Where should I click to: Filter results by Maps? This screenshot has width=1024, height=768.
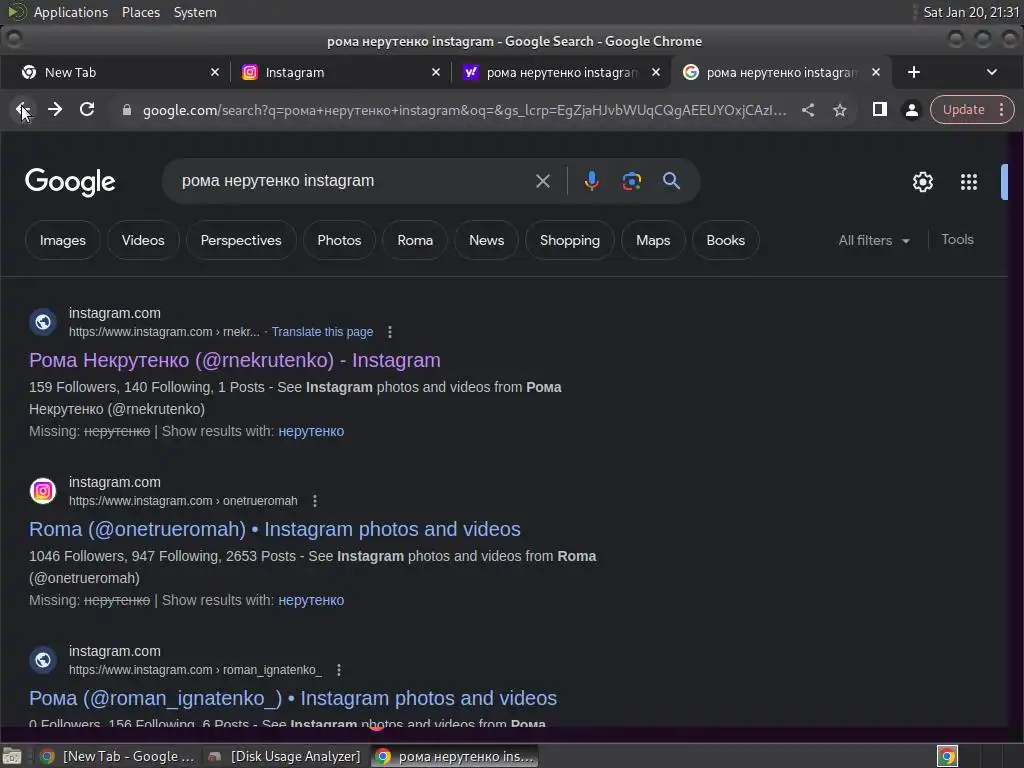coord(653,240)
